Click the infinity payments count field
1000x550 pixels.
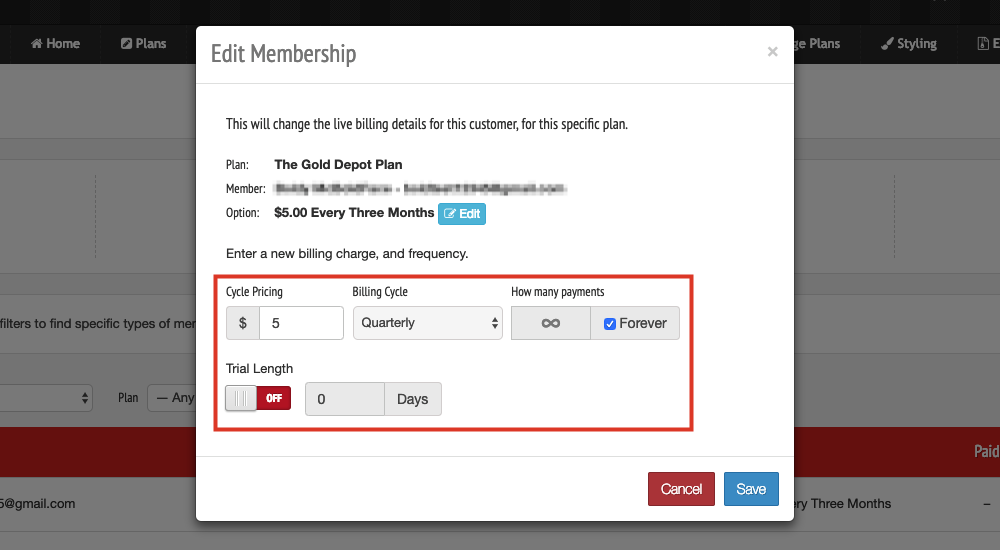[550, 323]
